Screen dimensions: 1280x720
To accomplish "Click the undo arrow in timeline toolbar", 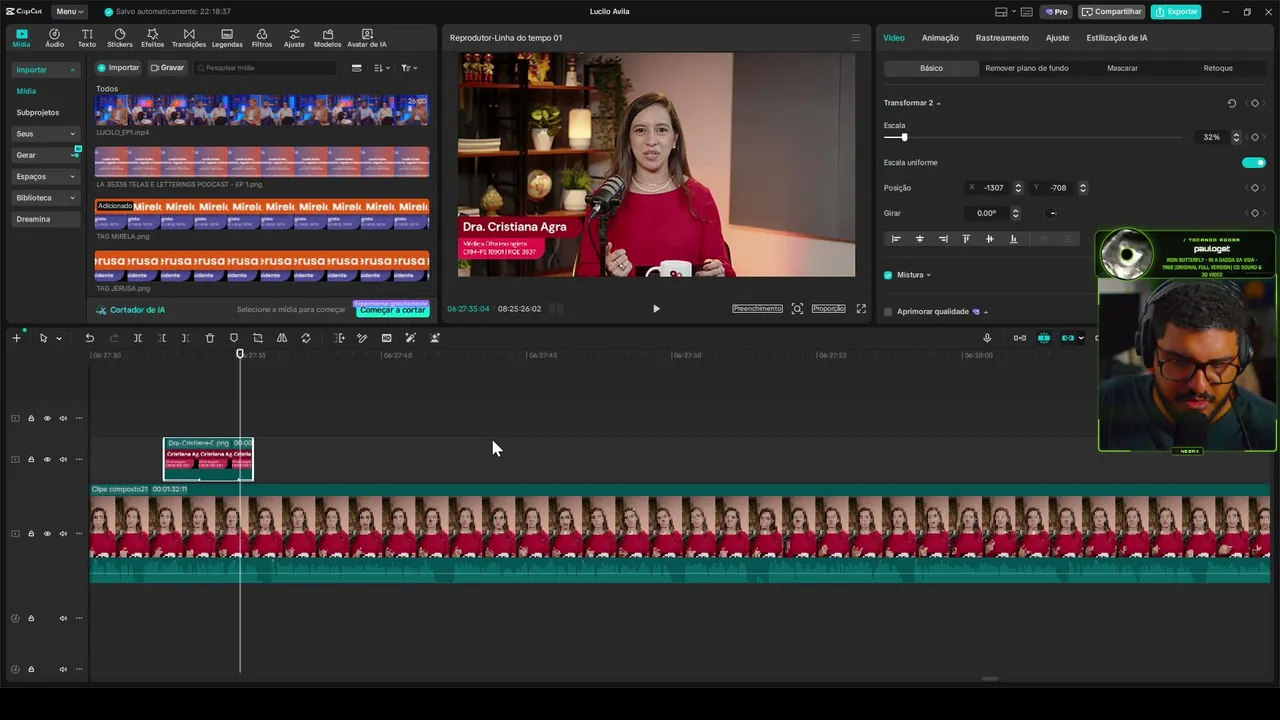I will pyautogui.click(x=89, y=338).
